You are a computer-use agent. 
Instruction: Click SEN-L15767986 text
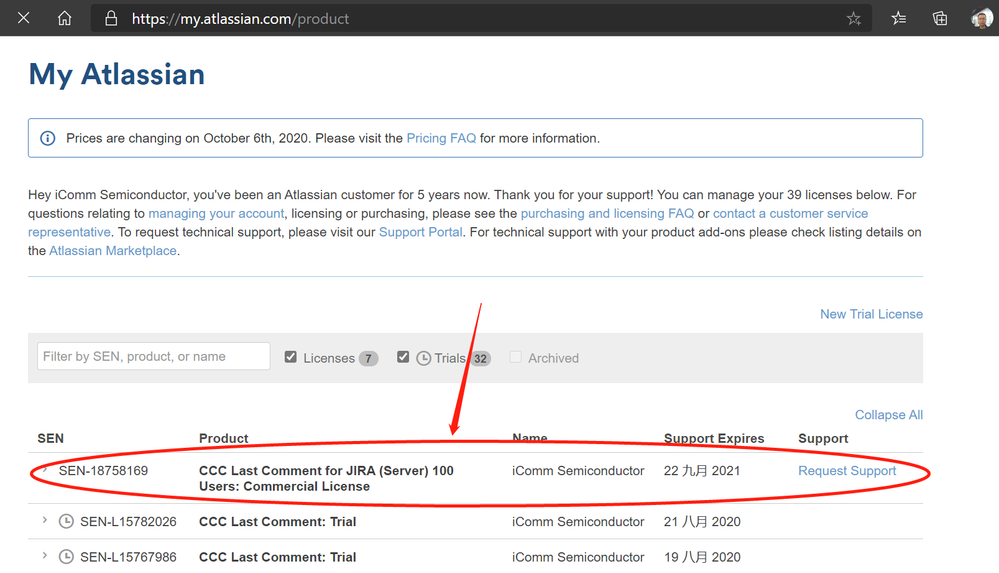pos(128,558)
